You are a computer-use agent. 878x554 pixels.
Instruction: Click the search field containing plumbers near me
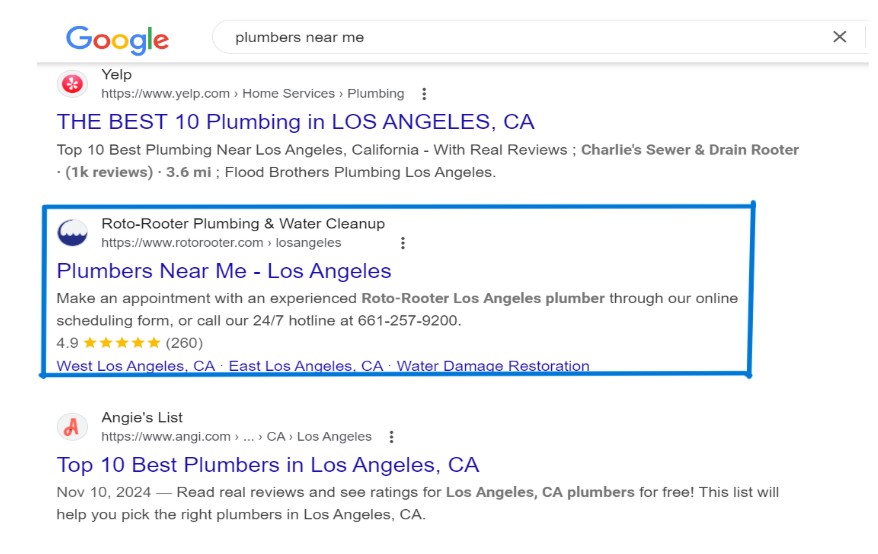click(x=520, y=37)
